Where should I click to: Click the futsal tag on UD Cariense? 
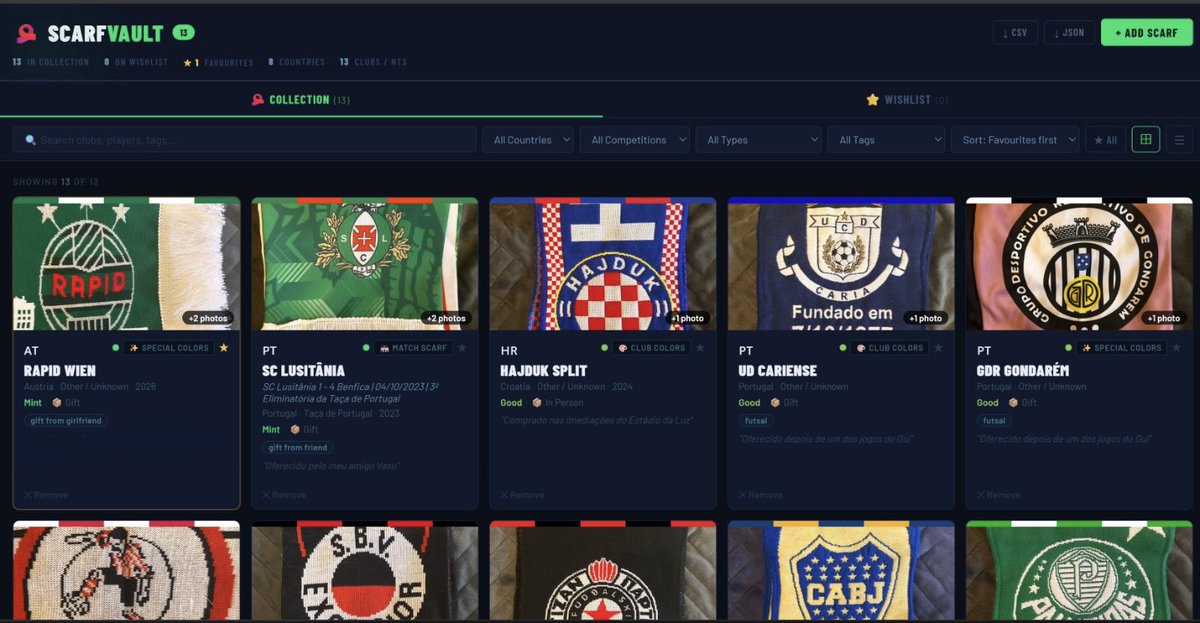[757, 421]
